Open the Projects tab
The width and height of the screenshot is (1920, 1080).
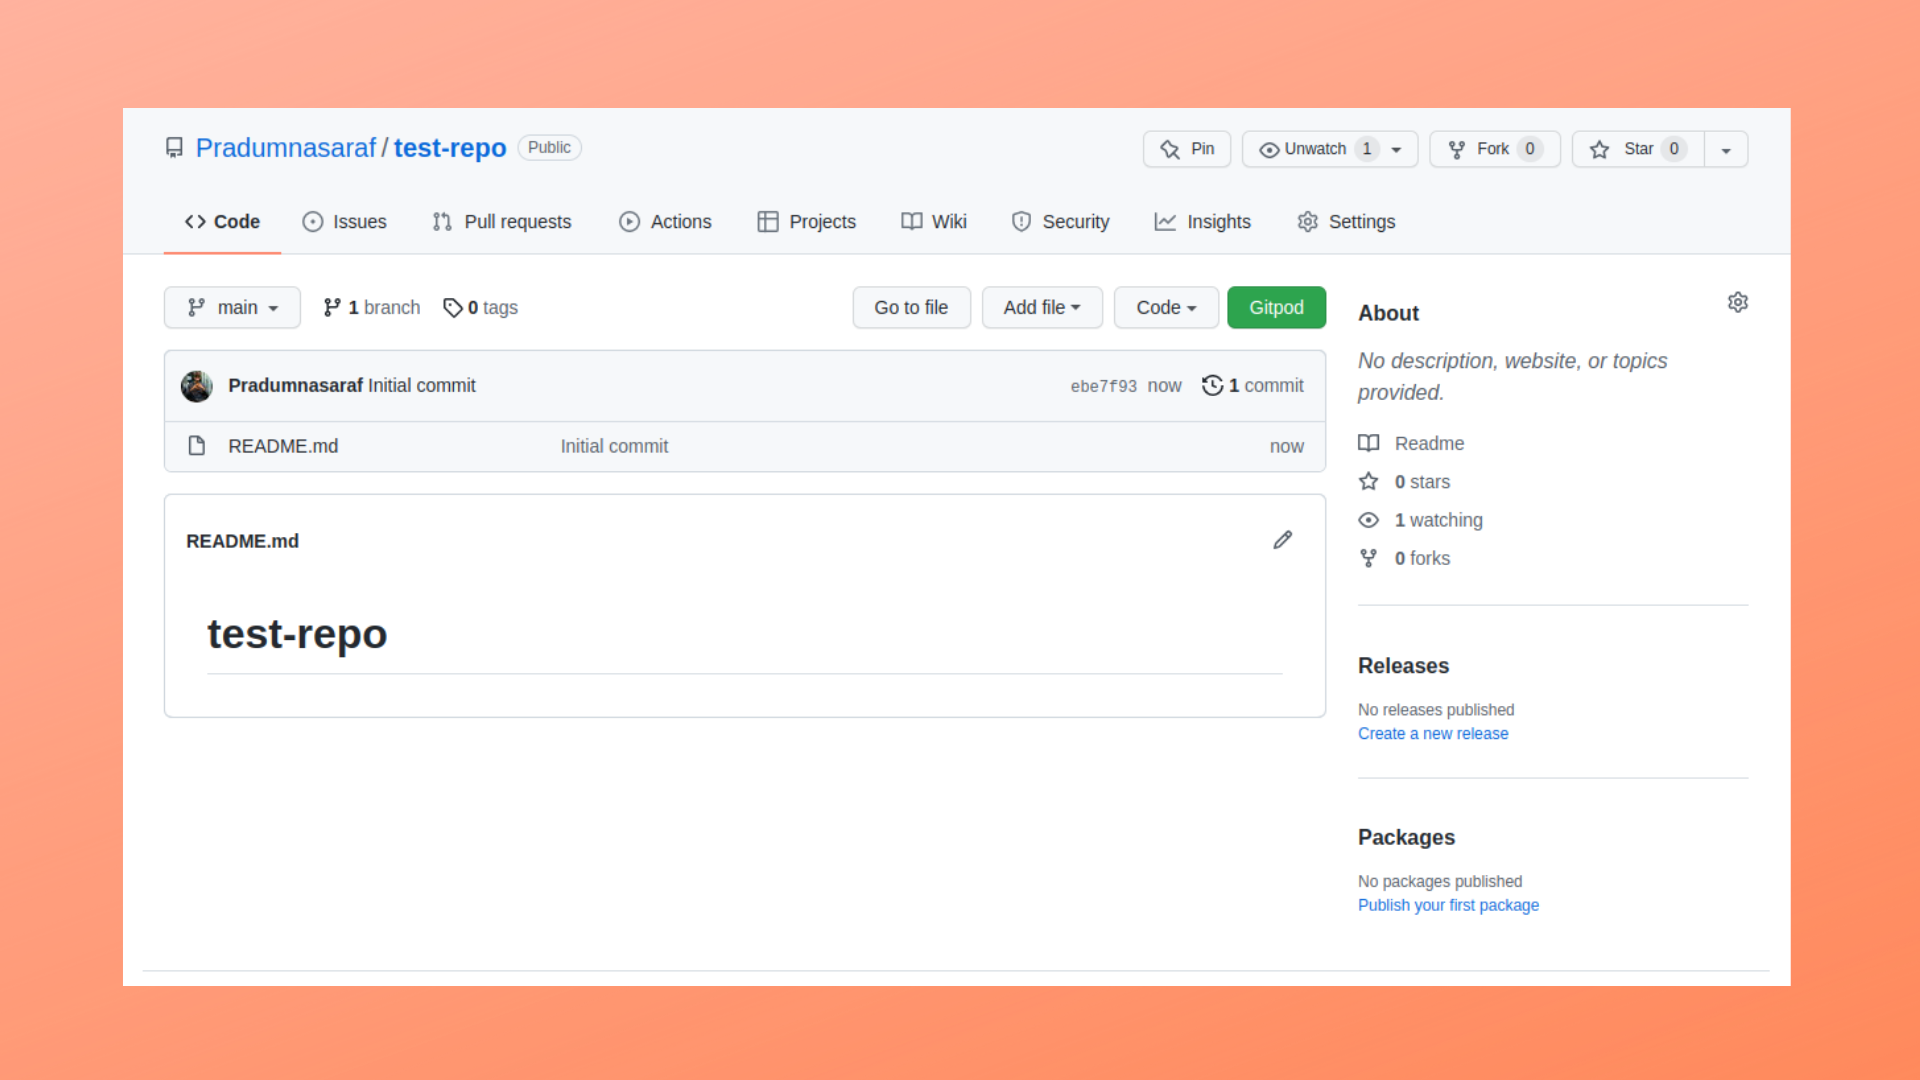[x=807, y=222]
